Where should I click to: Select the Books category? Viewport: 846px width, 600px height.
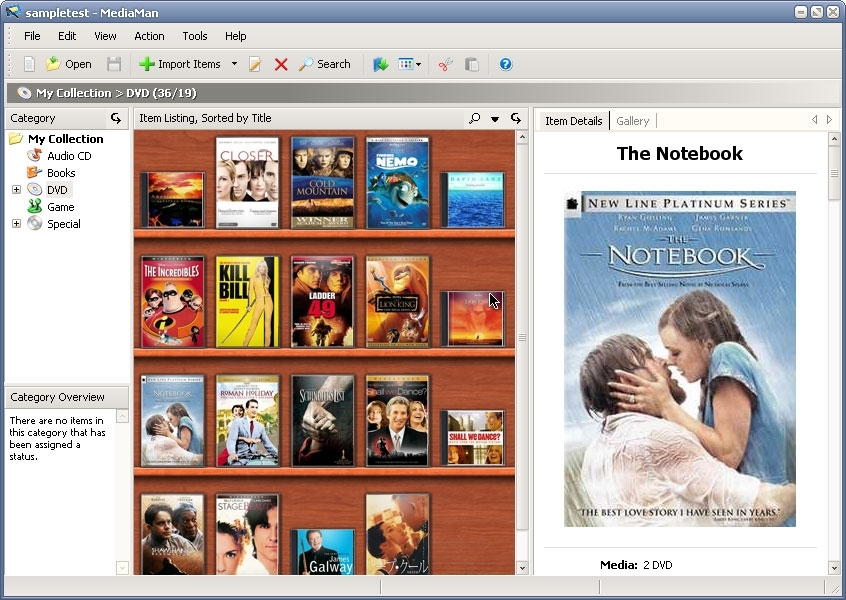[61, 173]
